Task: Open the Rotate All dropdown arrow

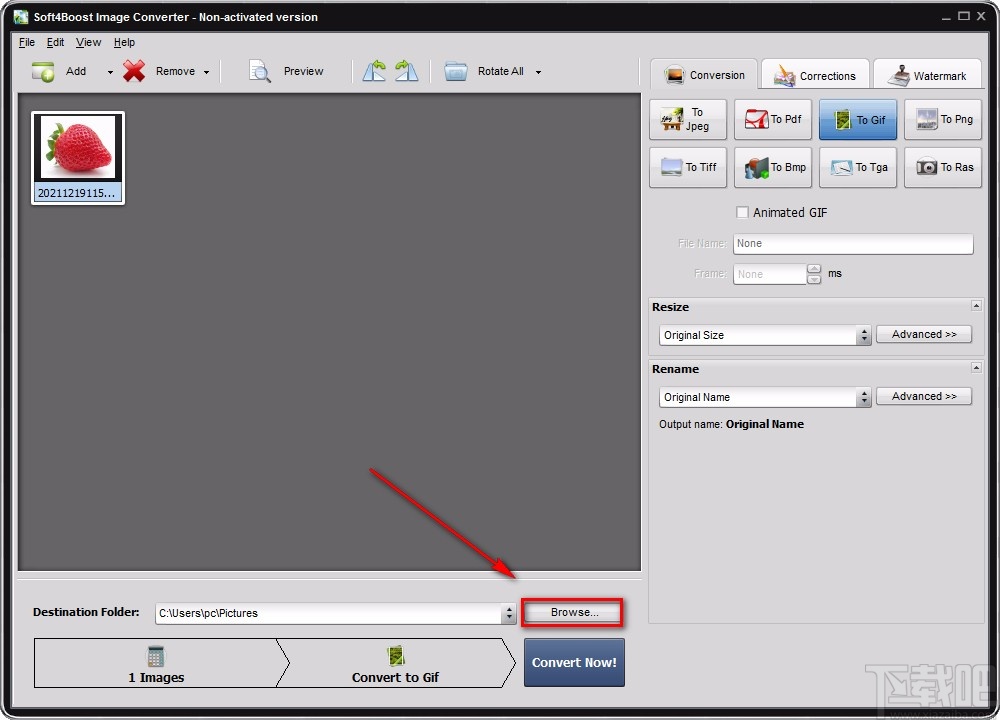Action: click(x=538, y=72)
